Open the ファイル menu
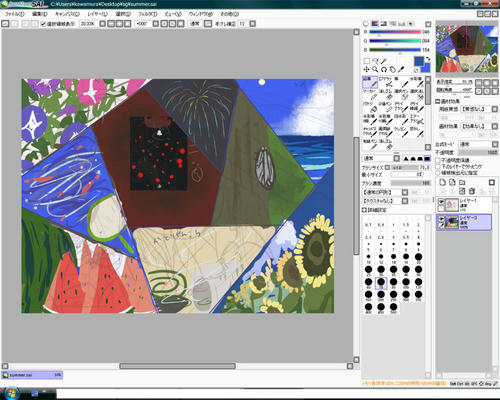This screenshot has height=400, width=500. [14, 14]
